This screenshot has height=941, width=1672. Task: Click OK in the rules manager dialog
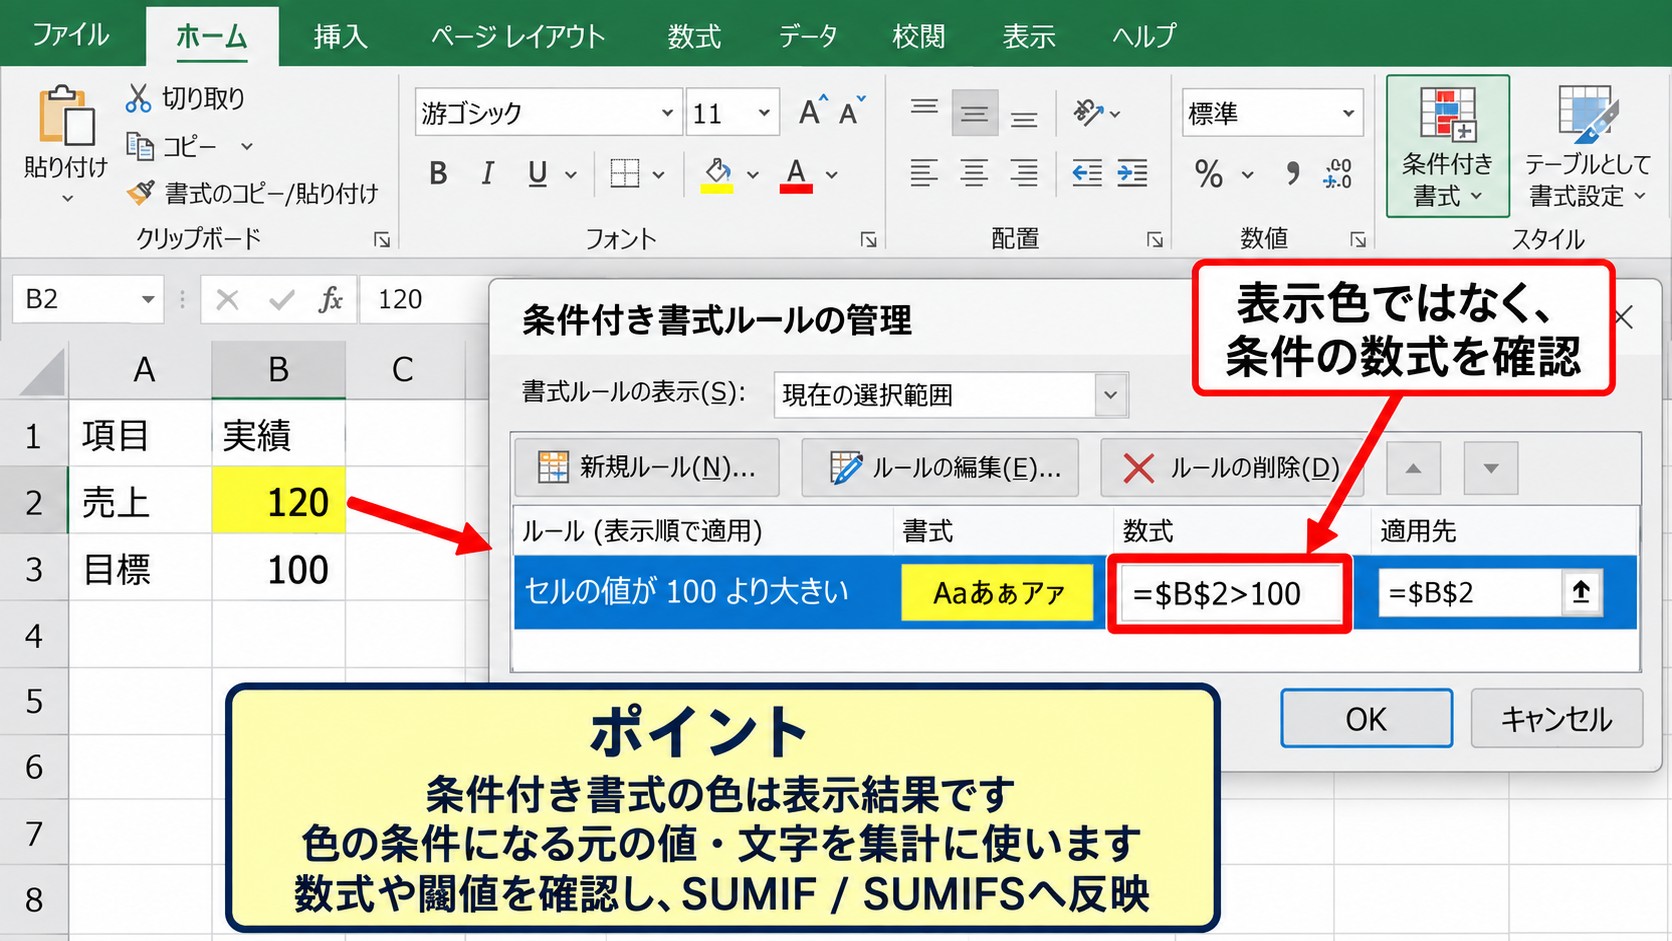1366,718
